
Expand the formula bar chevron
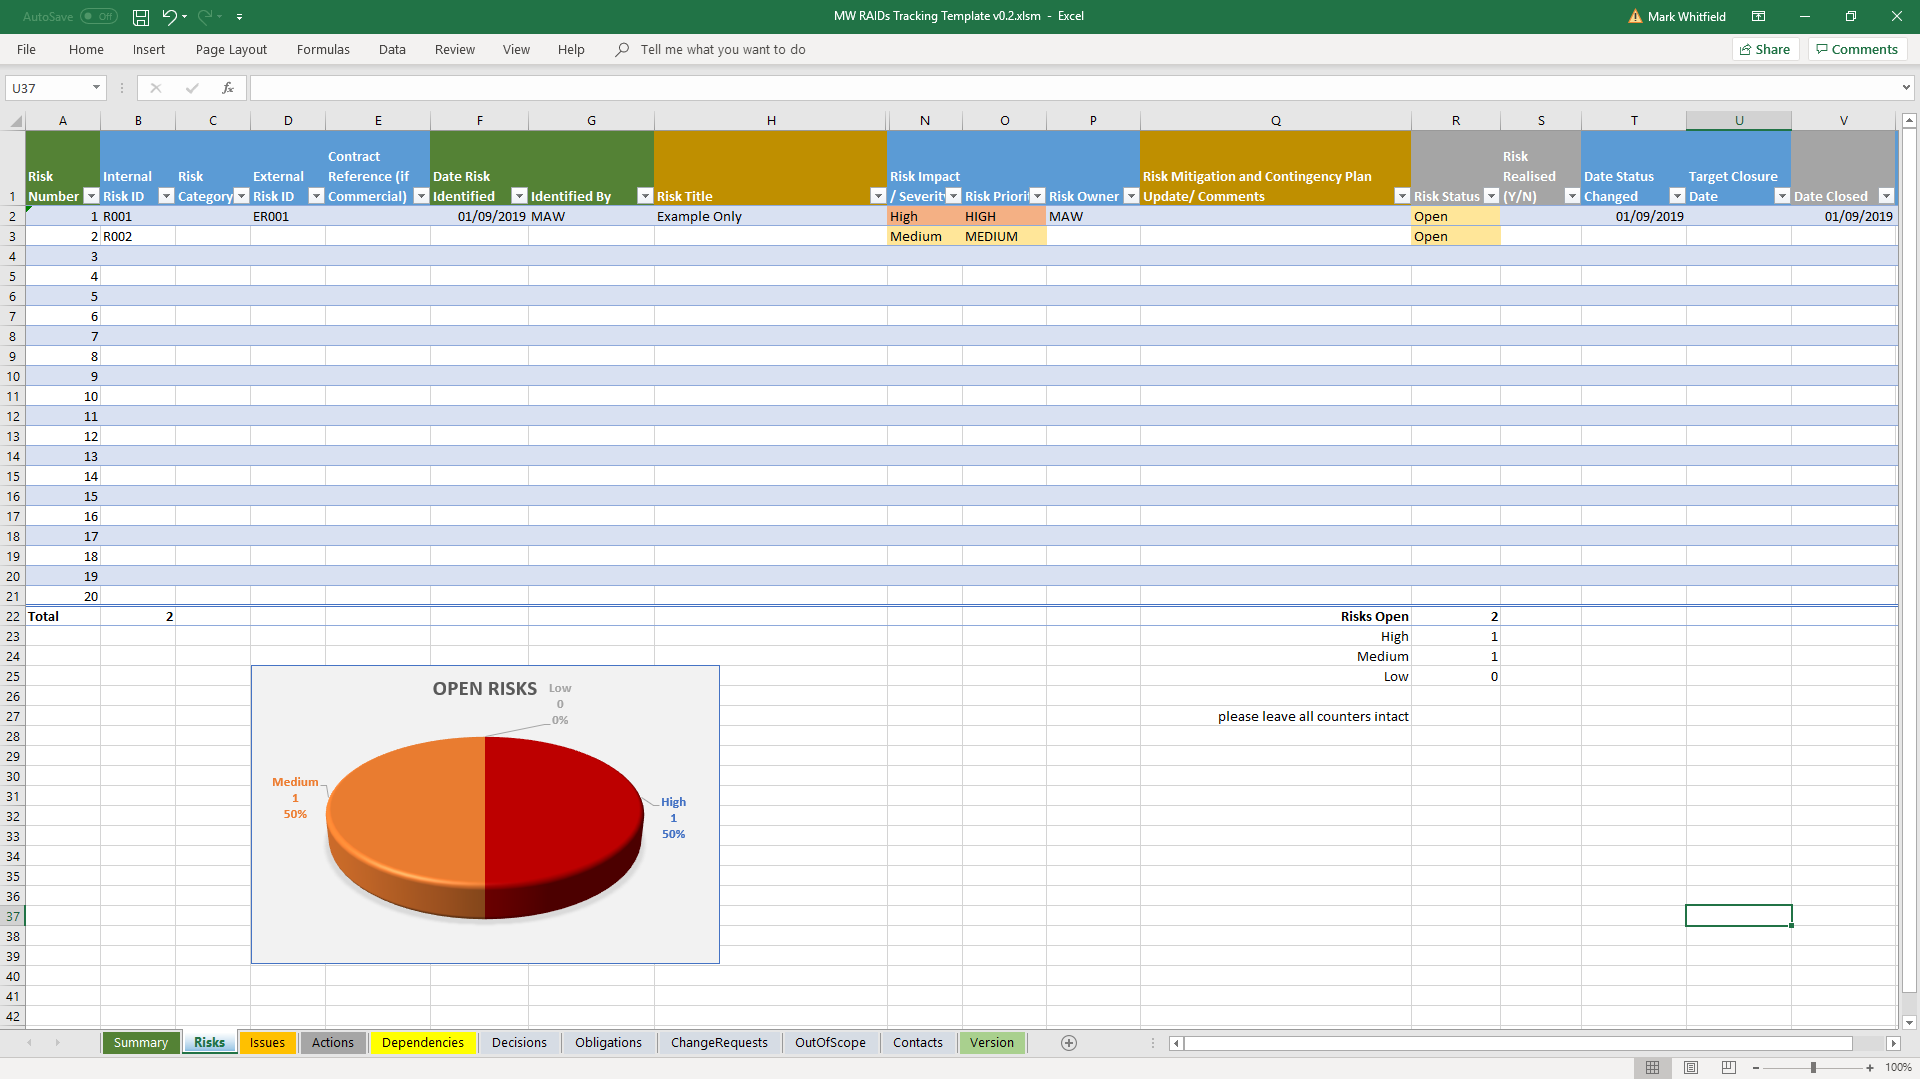click(x=1906, y=88)
